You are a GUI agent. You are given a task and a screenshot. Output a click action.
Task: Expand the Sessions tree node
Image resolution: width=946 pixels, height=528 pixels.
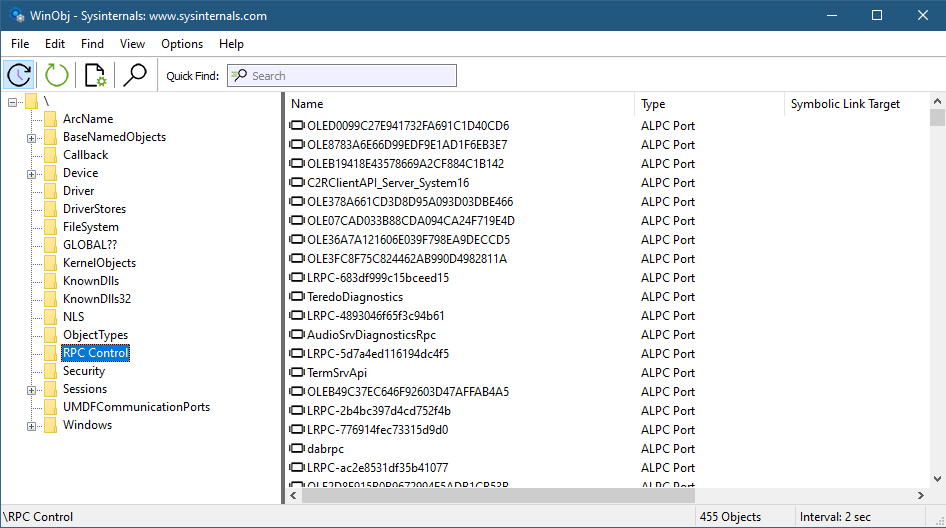(x=32, y=389)
